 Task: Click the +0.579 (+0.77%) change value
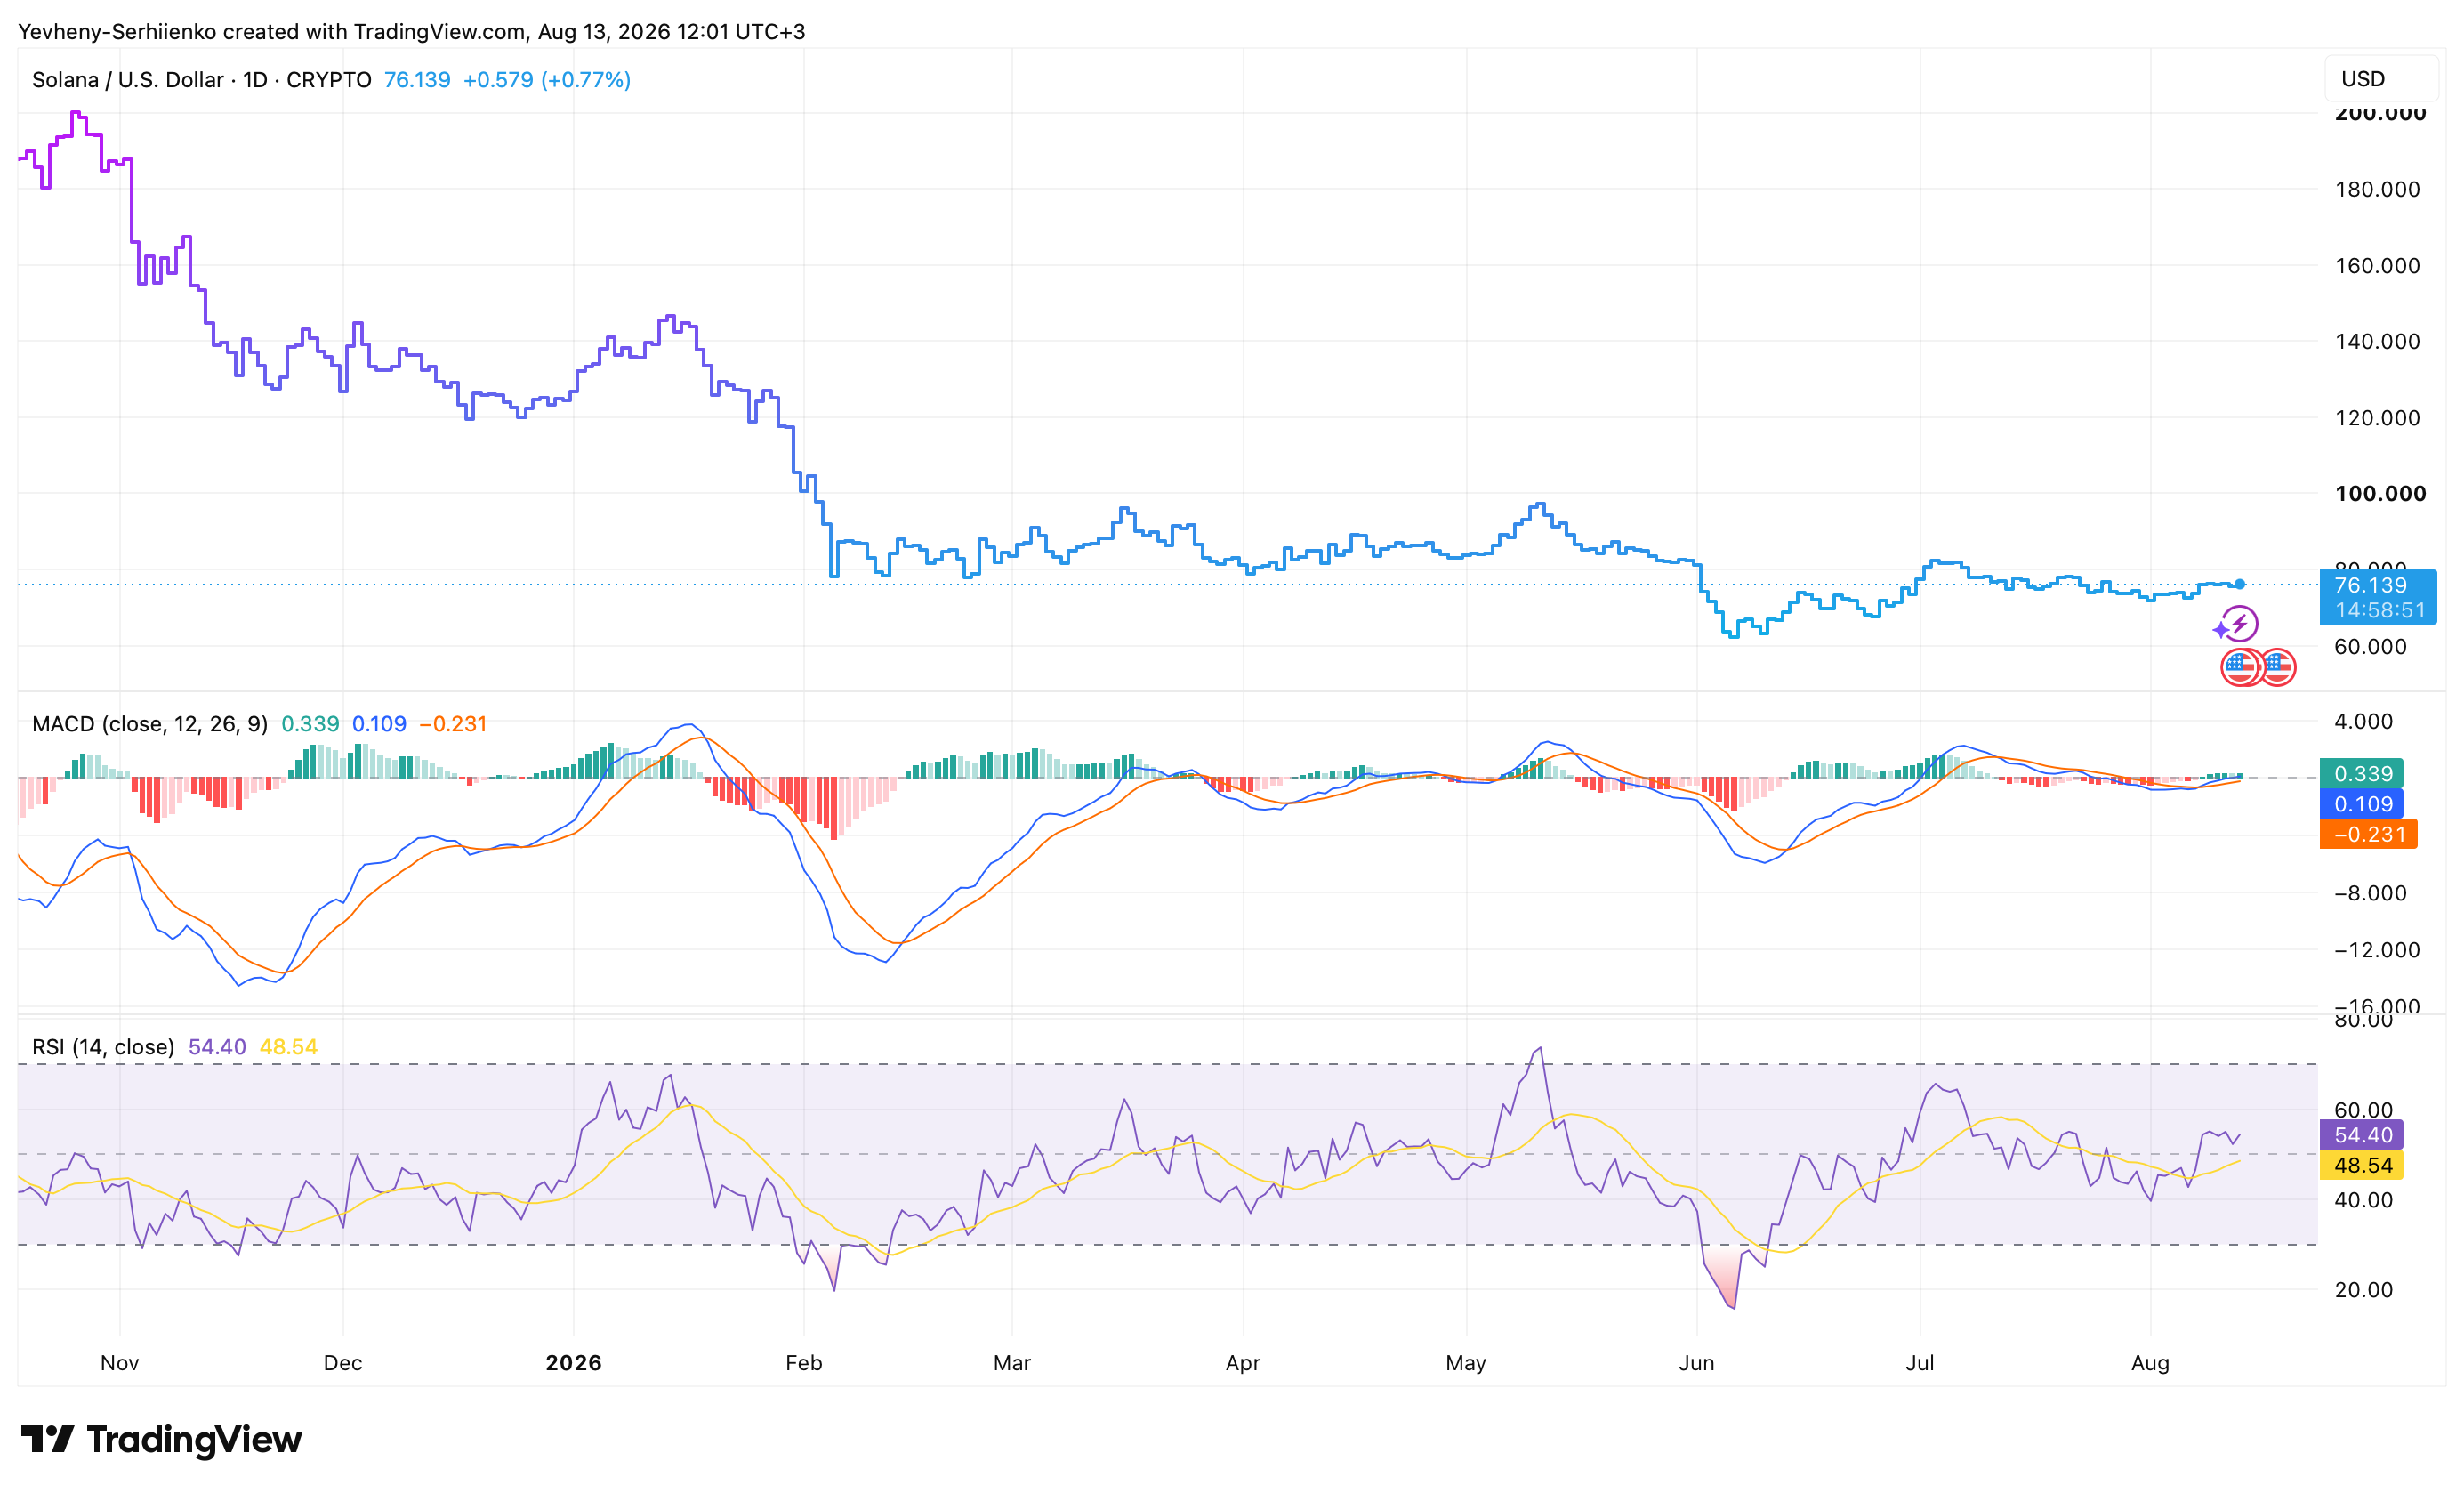[546, 80]
